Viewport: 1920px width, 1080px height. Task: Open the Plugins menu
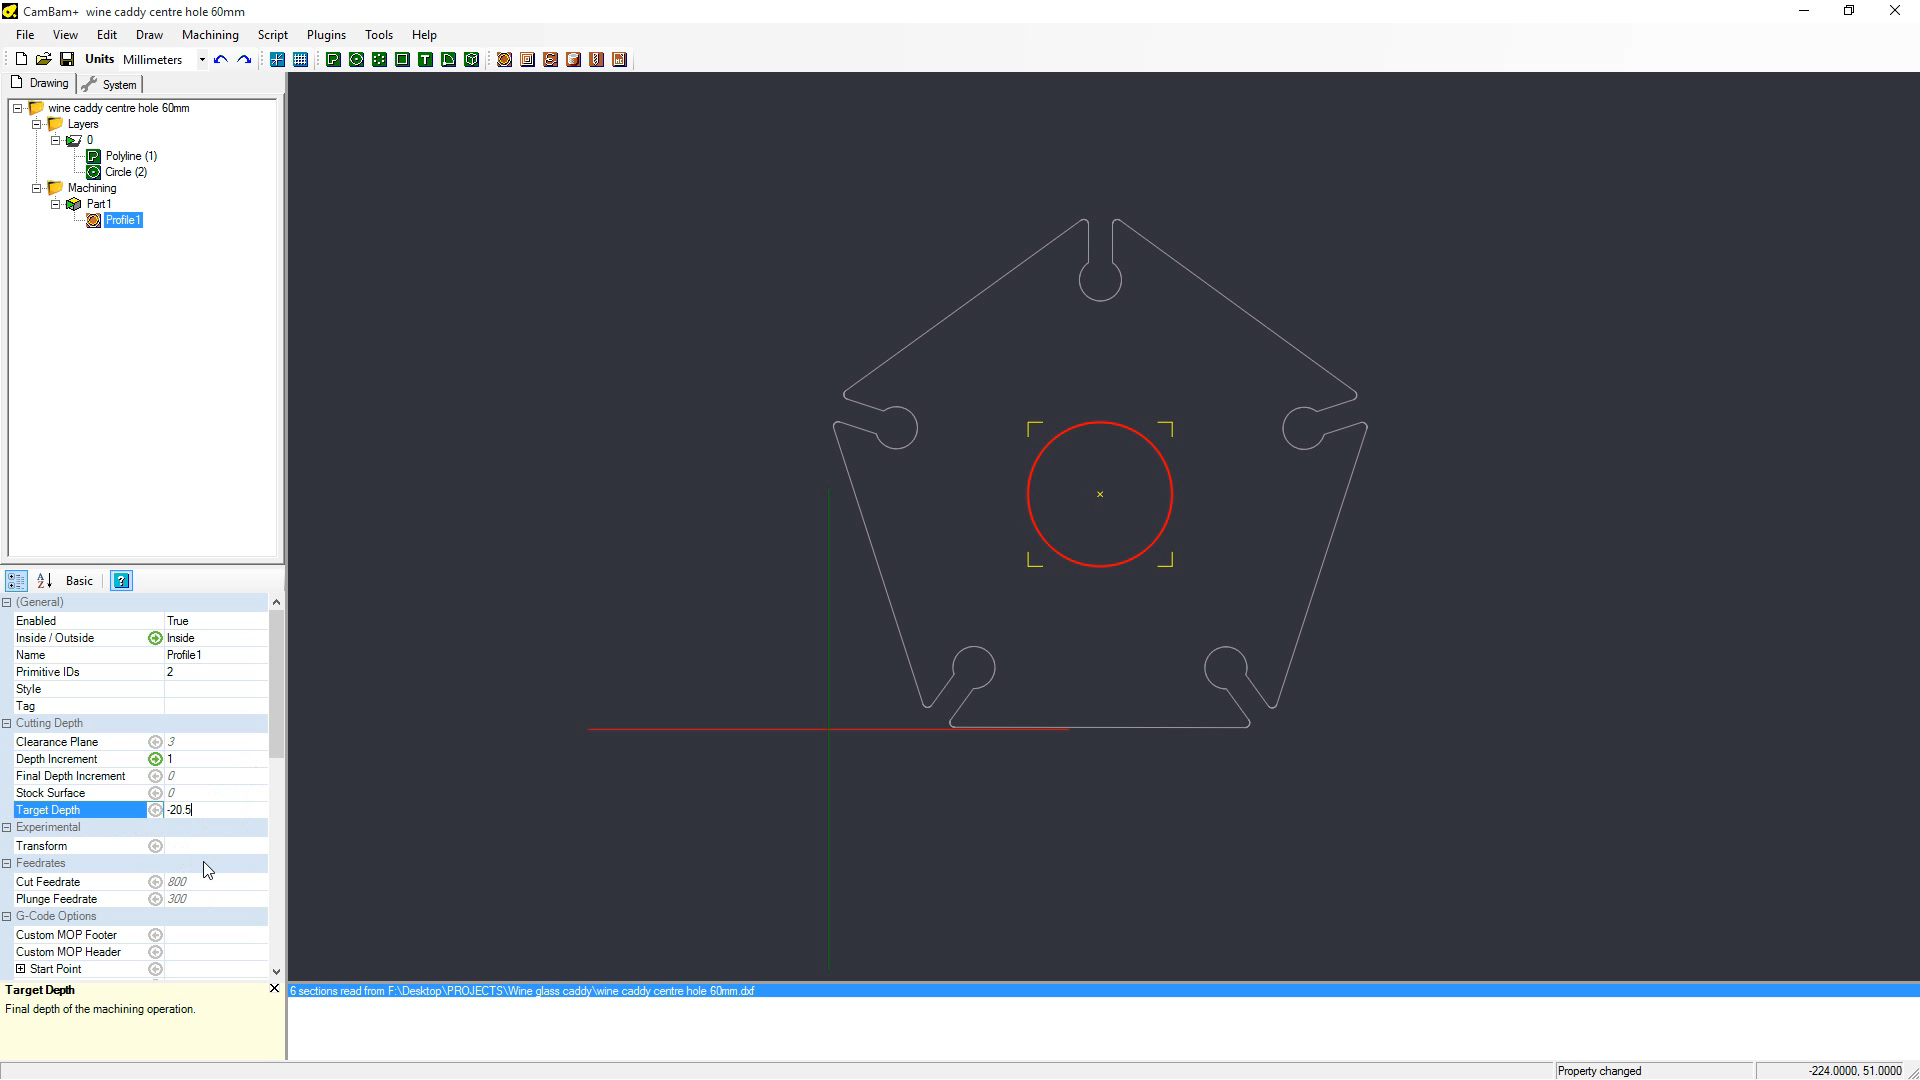[x=326, y=34]
